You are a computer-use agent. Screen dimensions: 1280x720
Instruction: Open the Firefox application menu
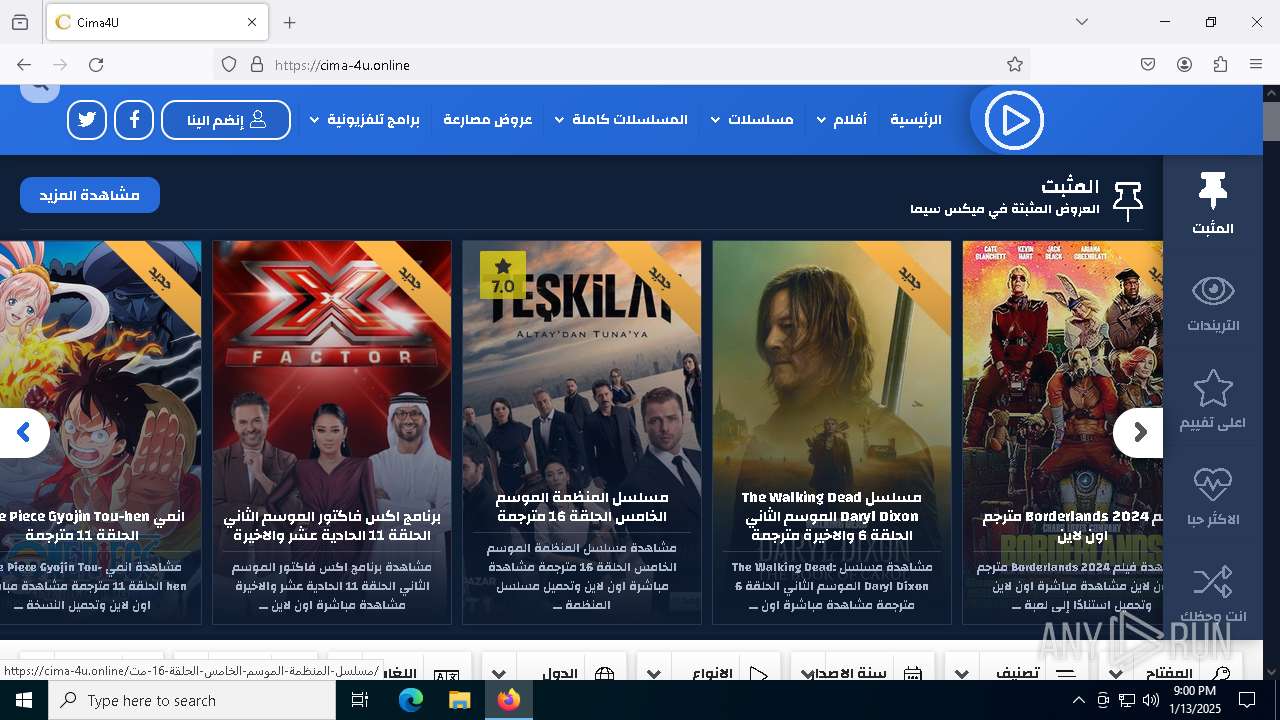click(x=1256, y=64)
